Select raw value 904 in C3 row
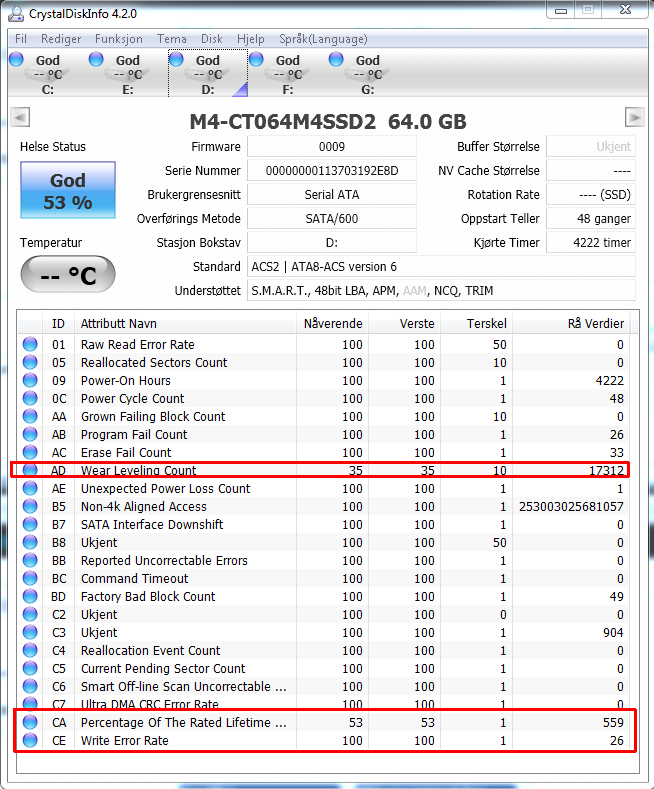 pos(613,633)
